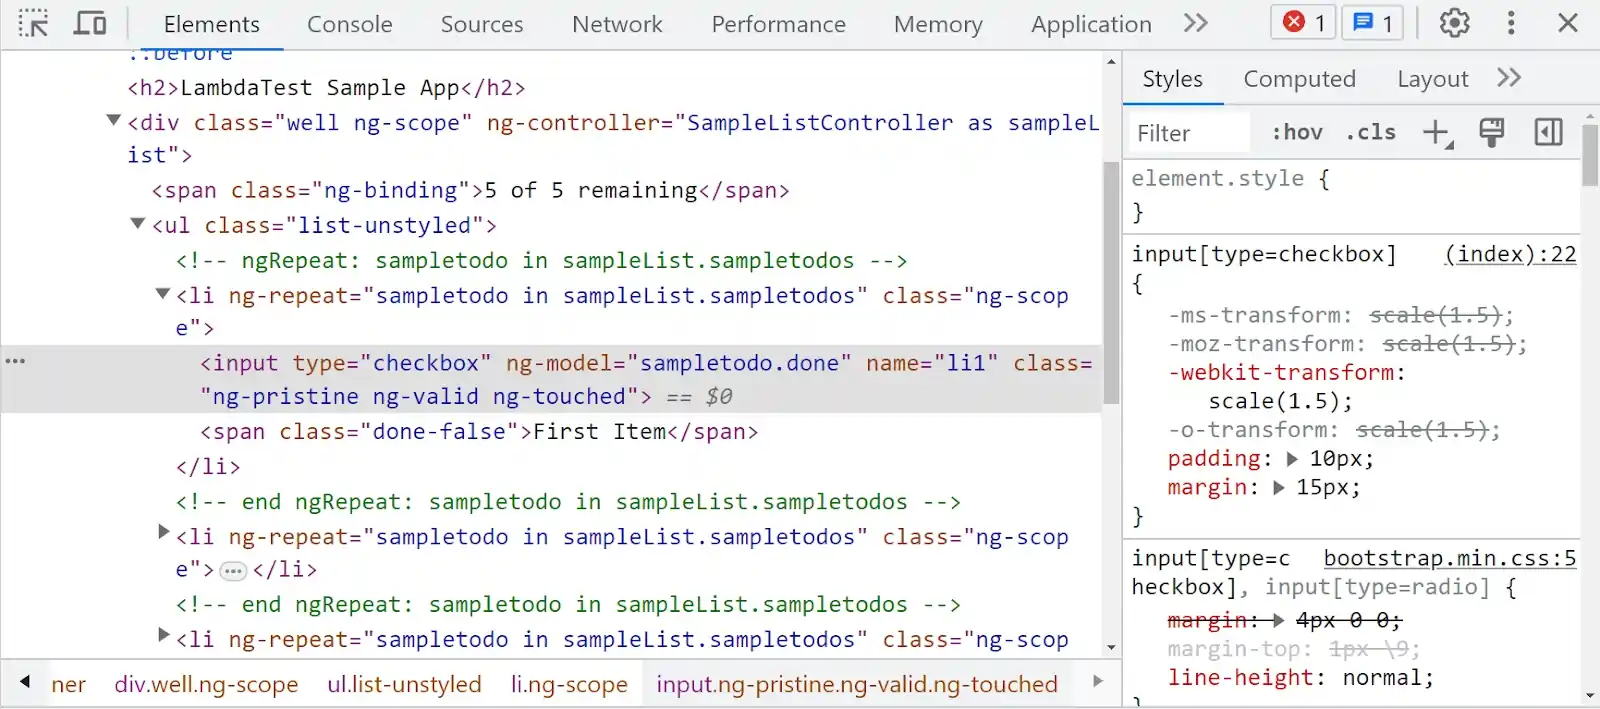Select the truncated 'ner' breadcrumb
Image resolution: width=1600 pixels, height=709 pixels.
click(x=68, y=684)
